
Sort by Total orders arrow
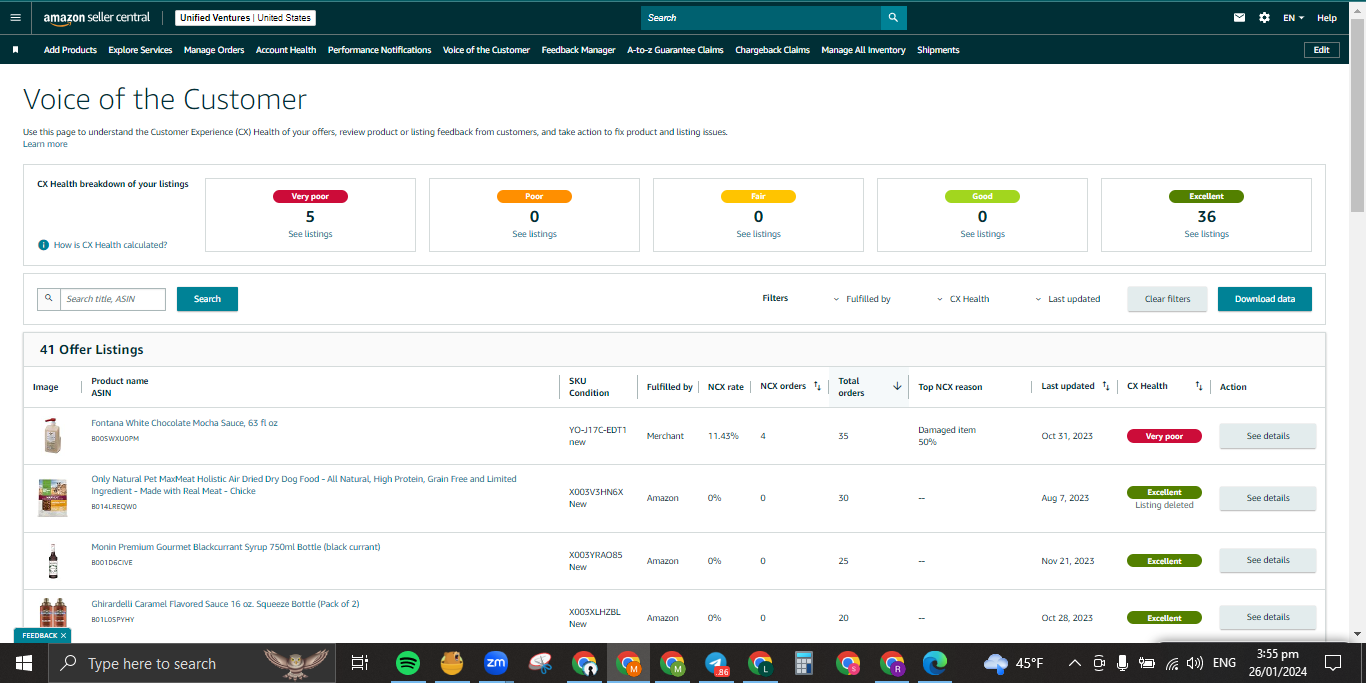[897, 386]
